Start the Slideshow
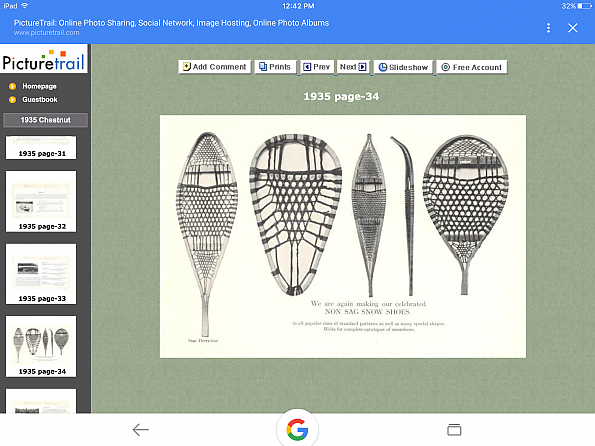The width and height of the screenshot is (595, 446). tap(403, 67)
